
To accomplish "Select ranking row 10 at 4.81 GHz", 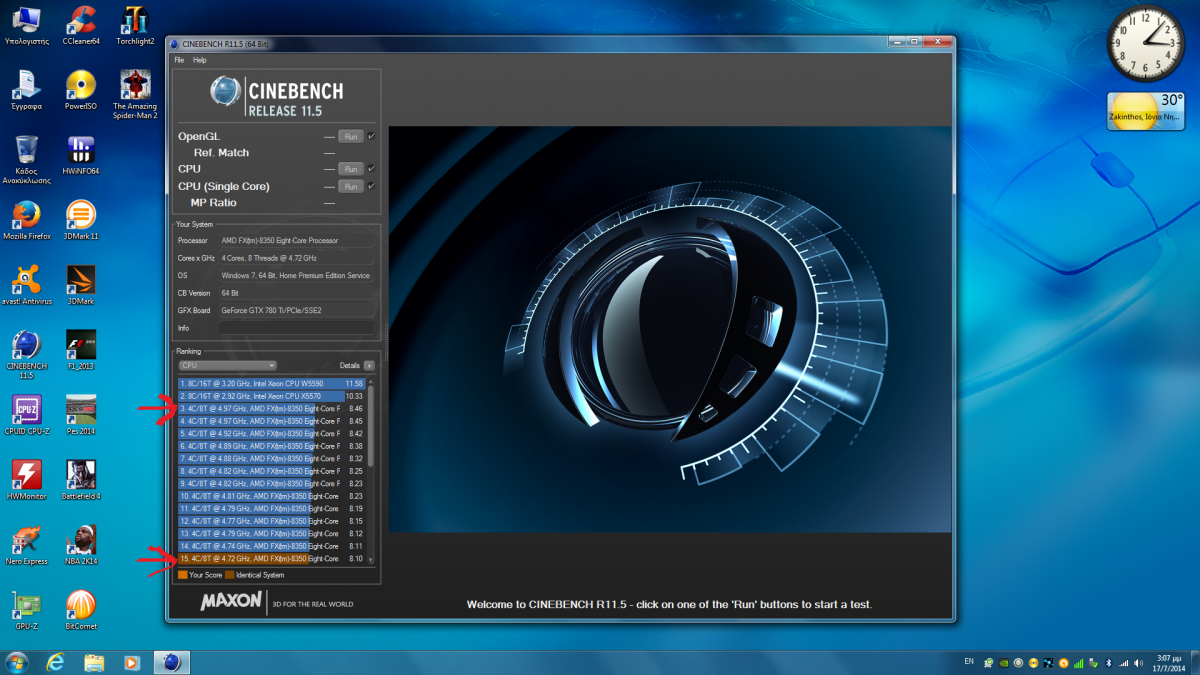I will tap(271, 496).
